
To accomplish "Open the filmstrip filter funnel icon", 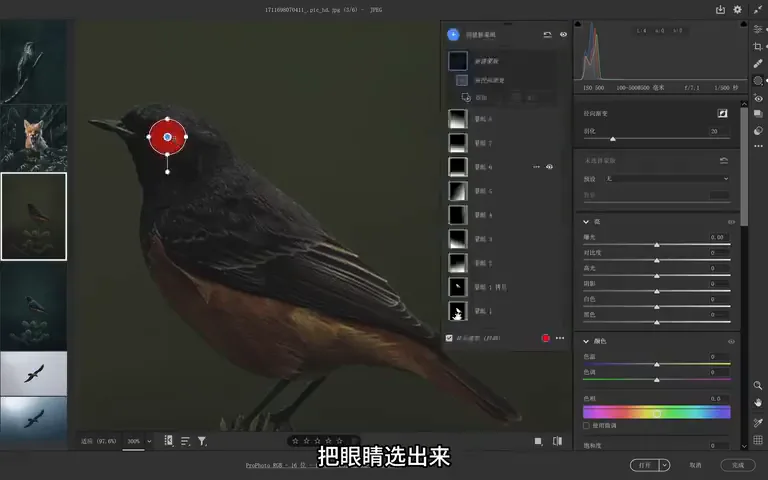I will coord(202,441).
